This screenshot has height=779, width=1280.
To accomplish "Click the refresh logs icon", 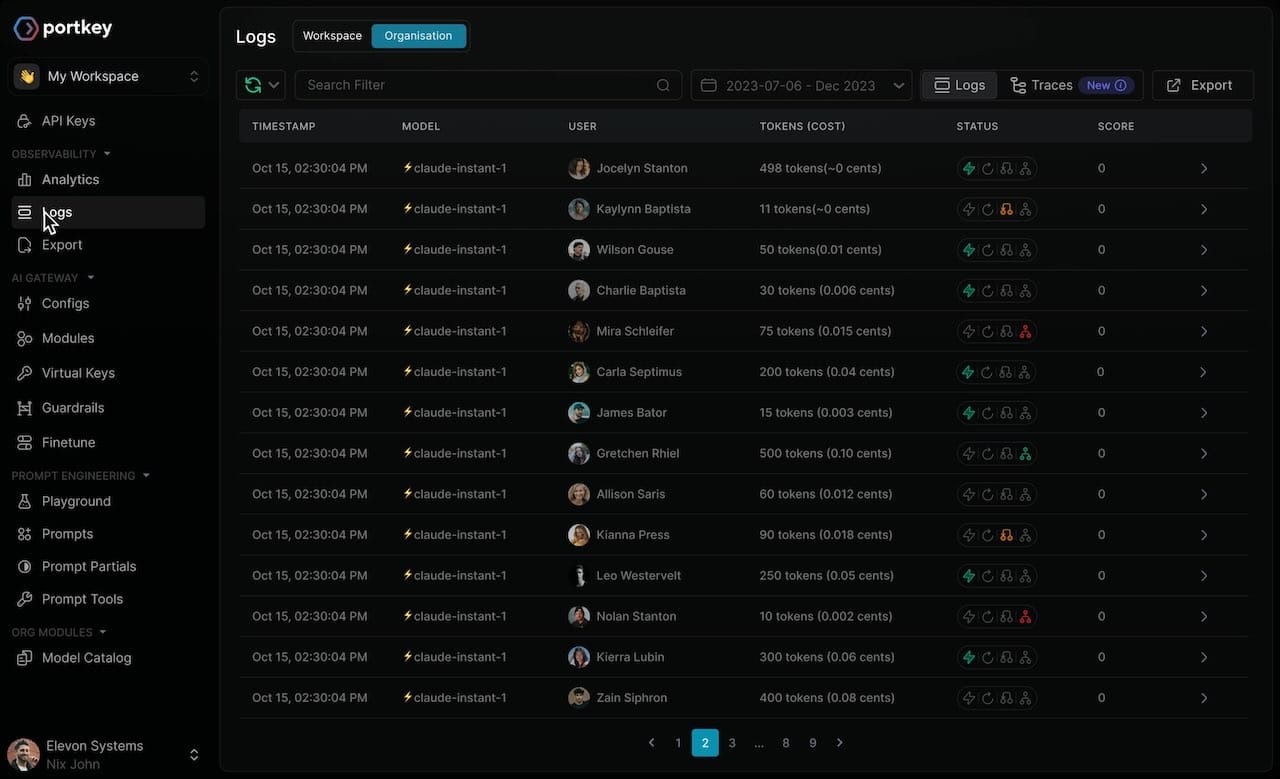I will click(253, 86).
